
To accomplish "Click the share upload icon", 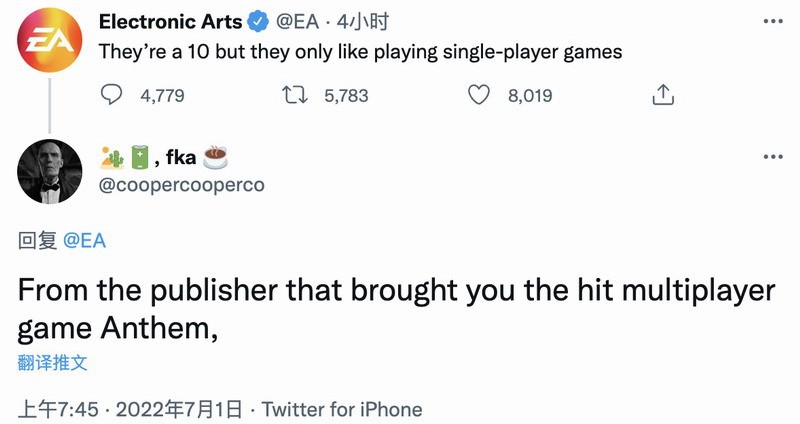I will point(661,95).
